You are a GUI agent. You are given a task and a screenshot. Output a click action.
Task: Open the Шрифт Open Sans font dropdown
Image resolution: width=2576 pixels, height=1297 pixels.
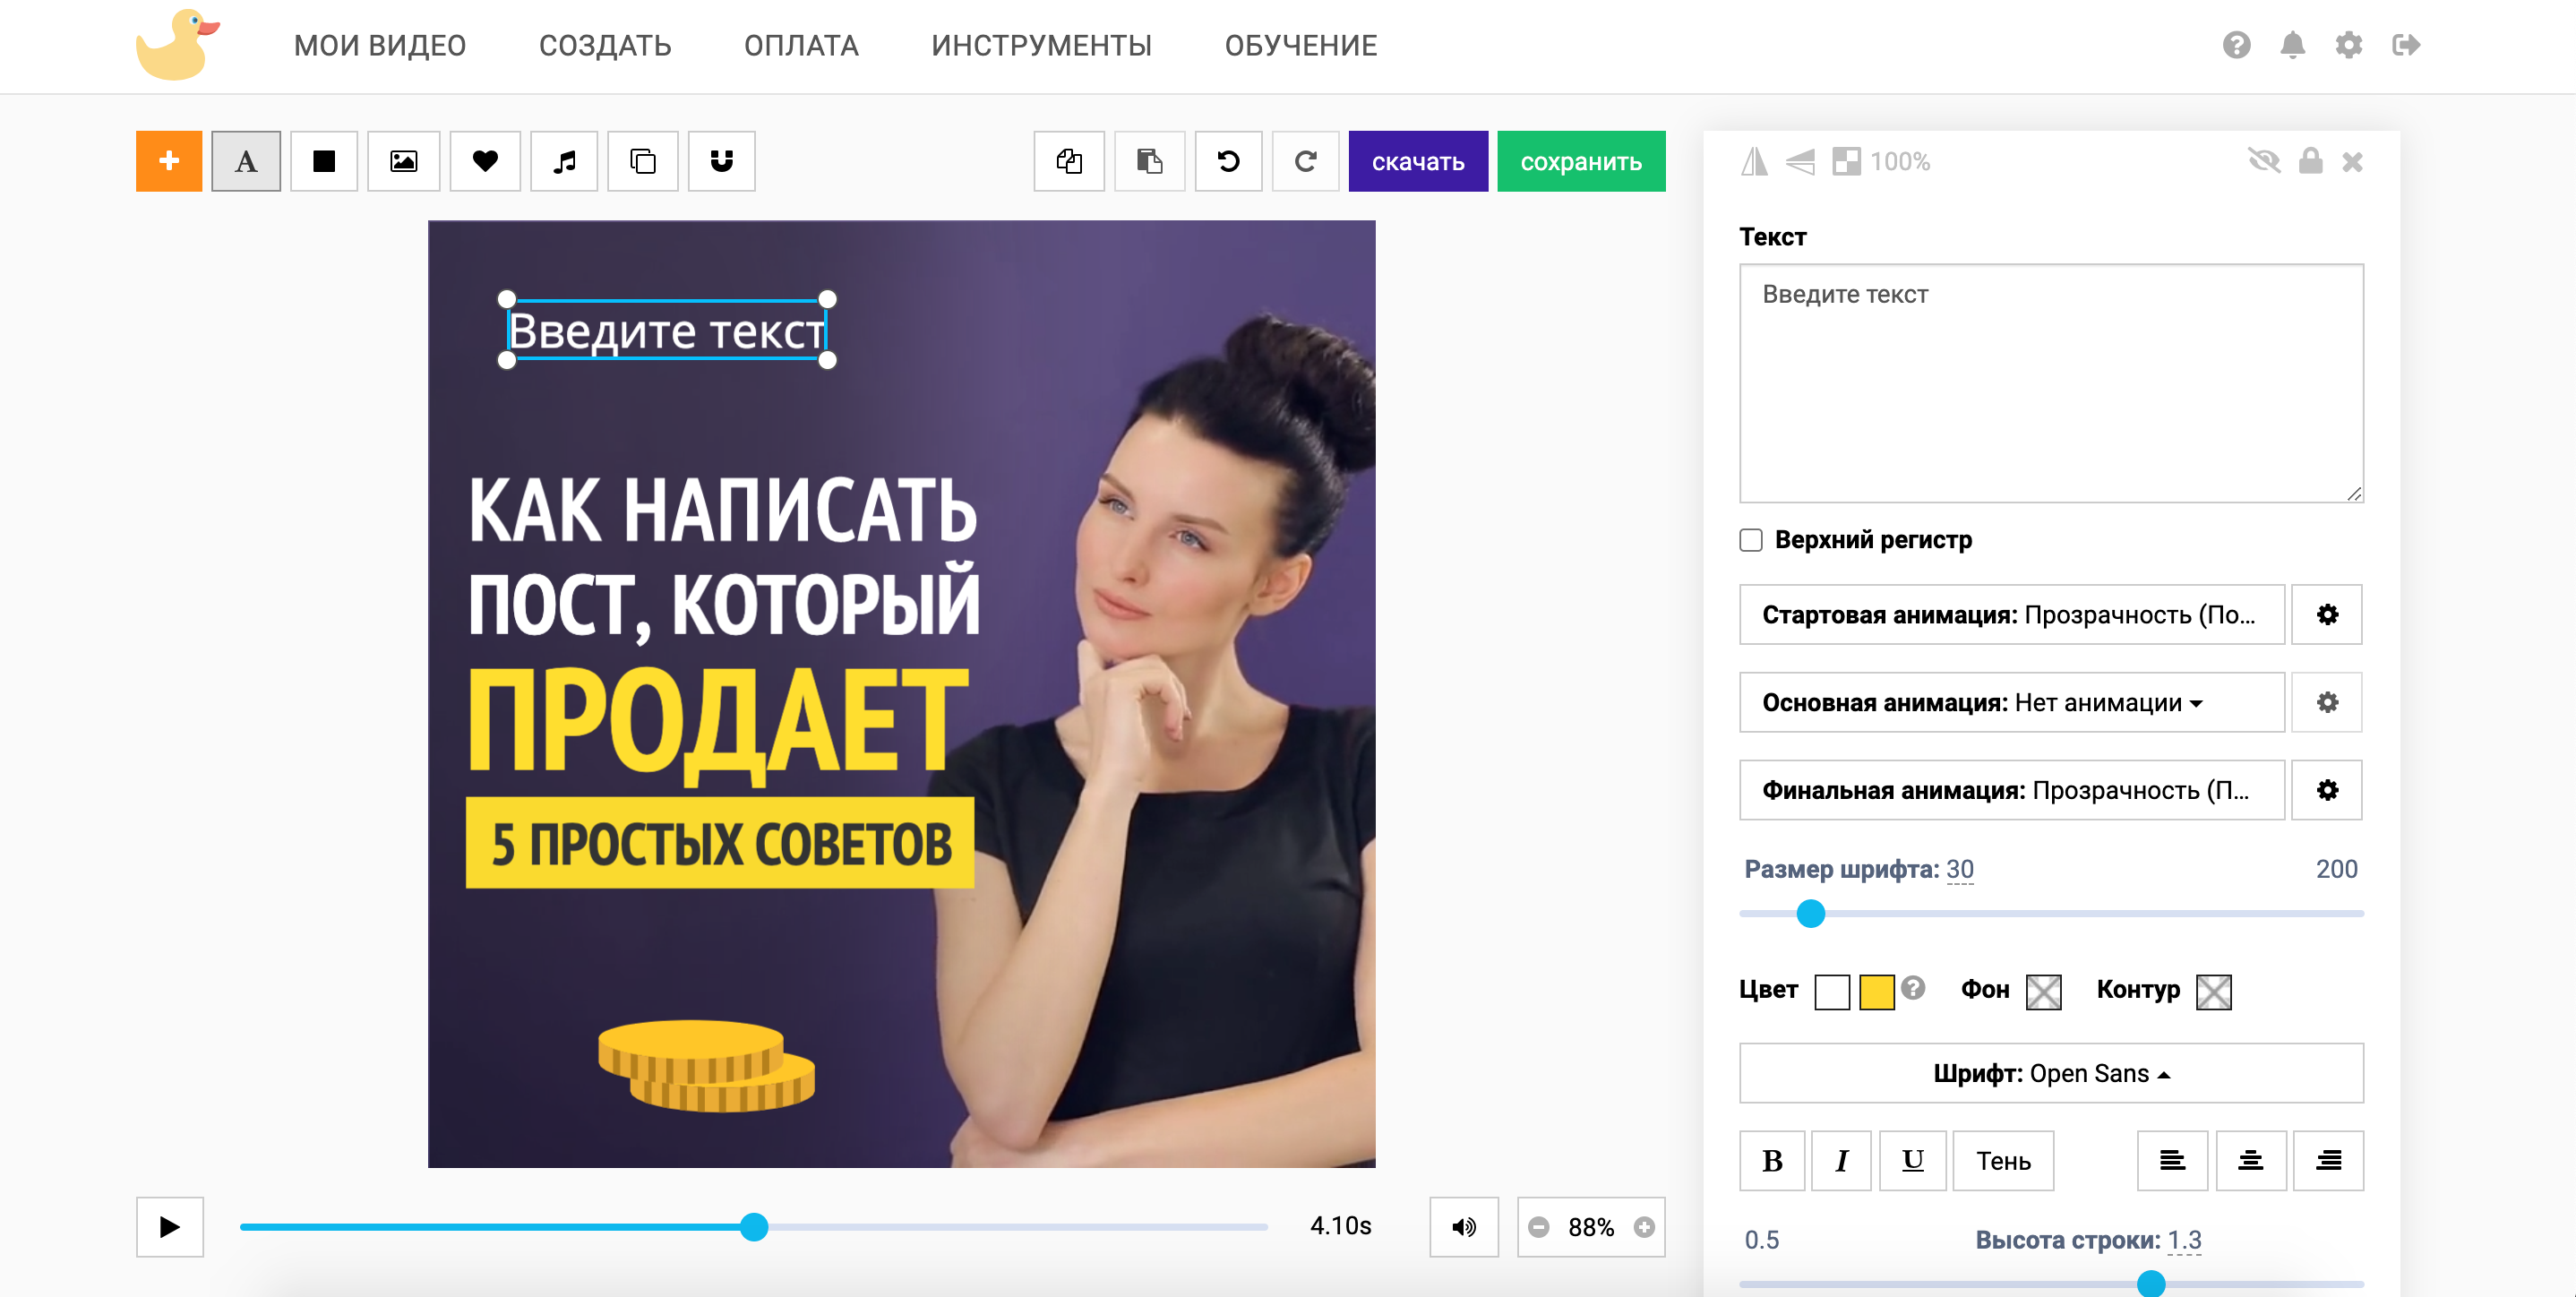coord(2052,1074)
